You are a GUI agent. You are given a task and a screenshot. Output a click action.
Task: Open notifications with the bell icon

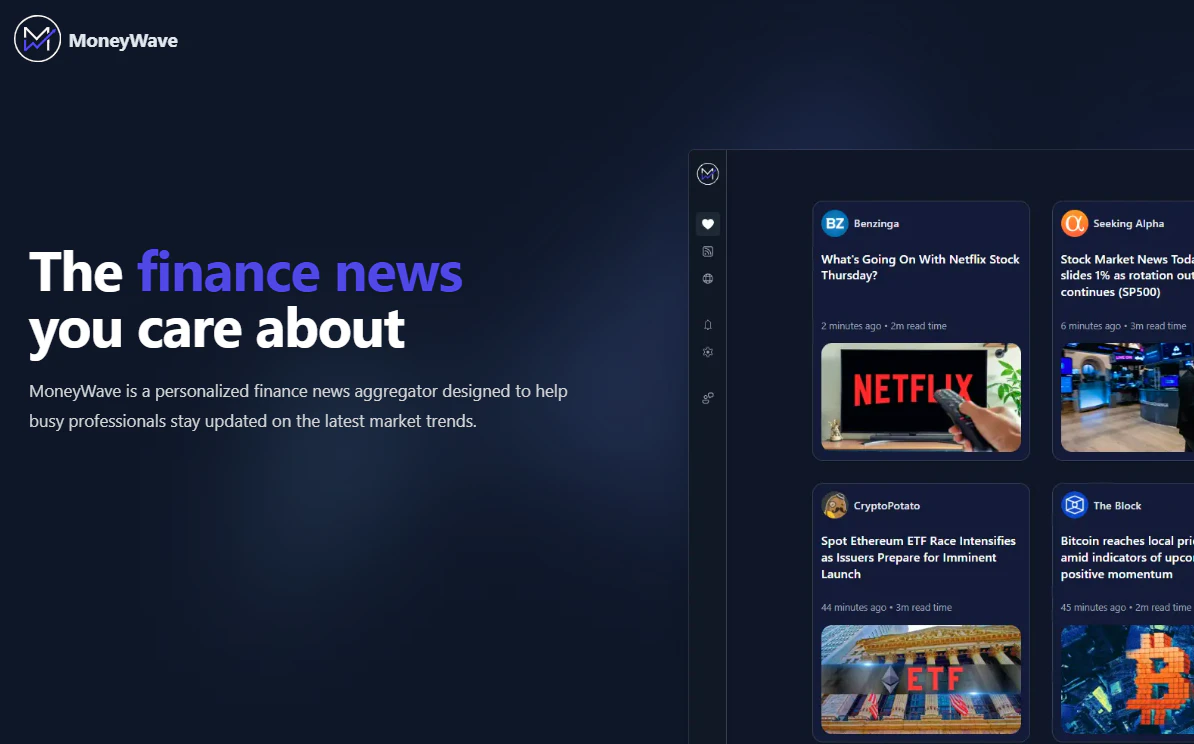tap(707, 324)
